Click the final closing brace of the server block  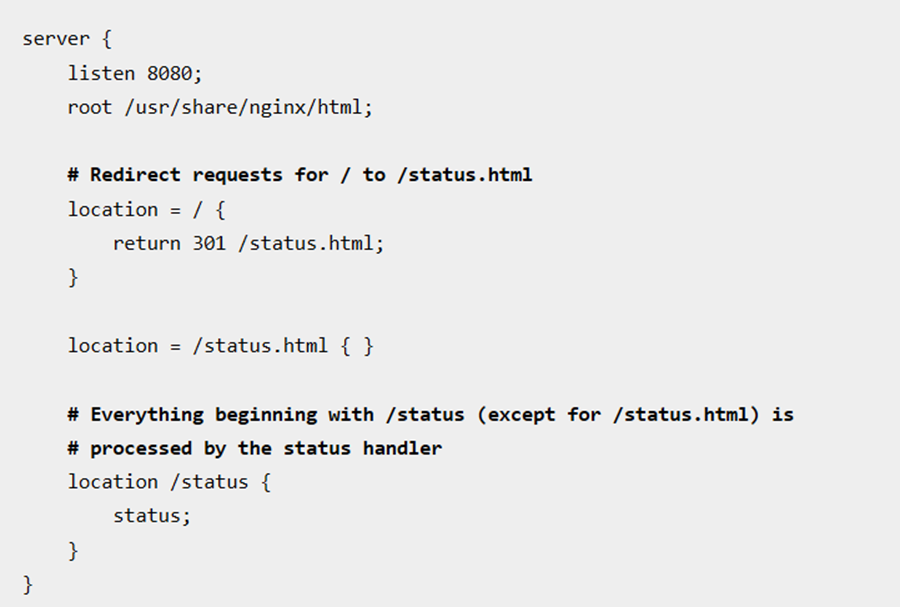coord(28,584)
